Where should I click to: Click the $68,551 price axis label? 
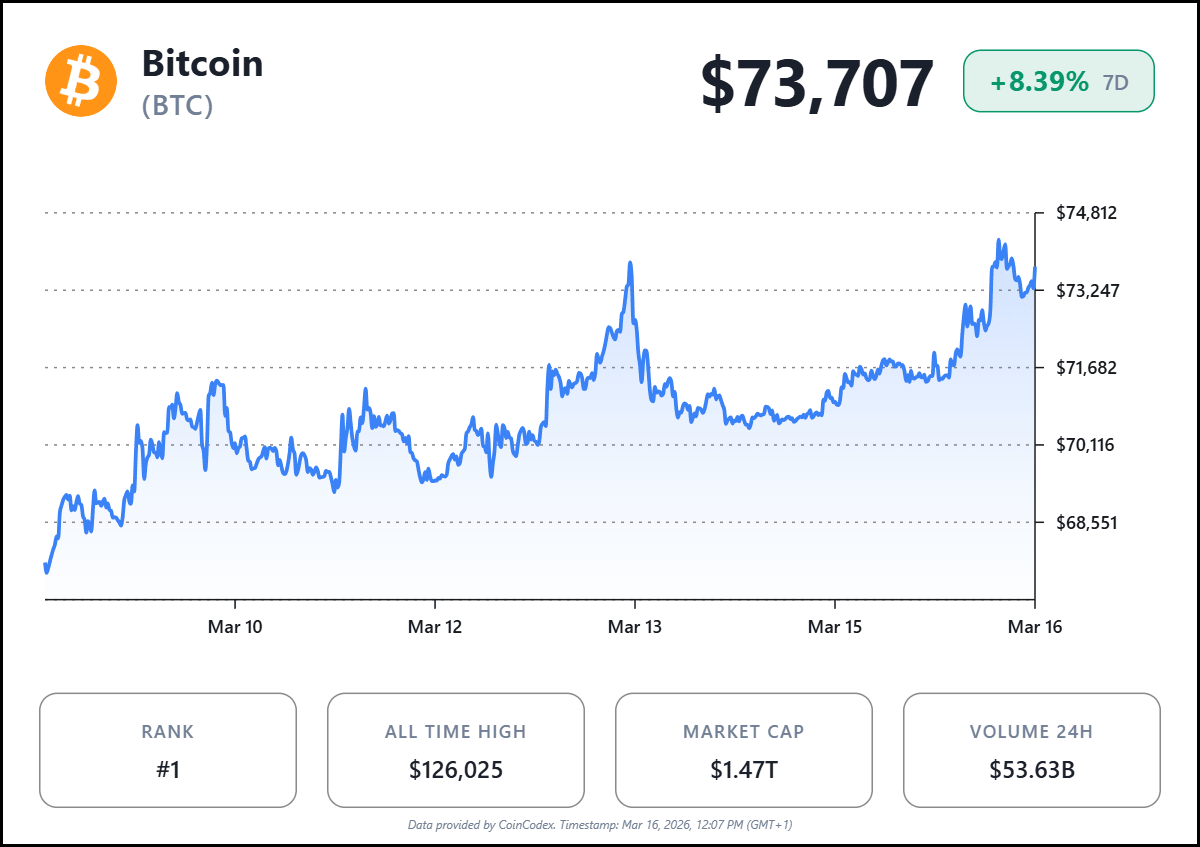(1086, 522)
